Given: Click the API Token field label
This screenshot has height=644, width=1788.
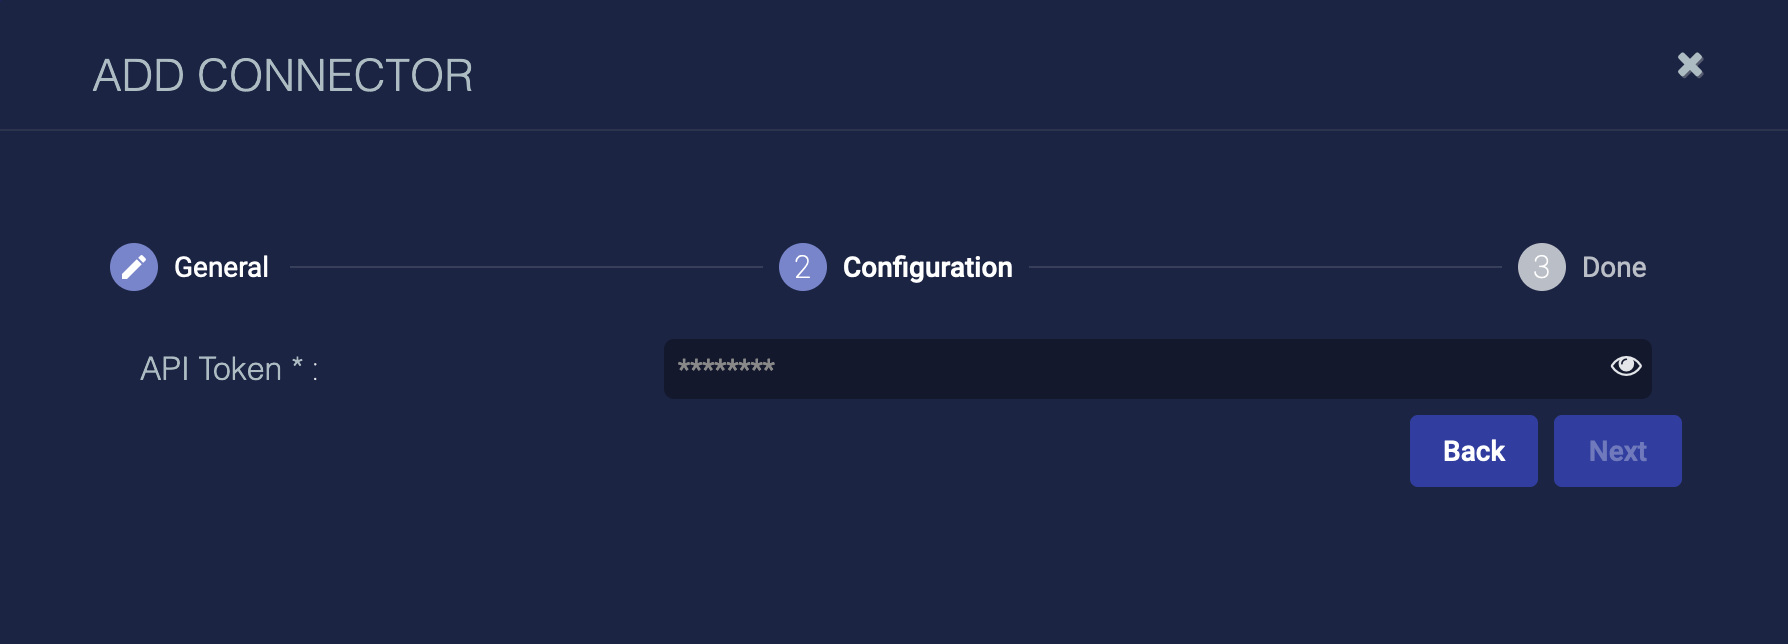Looking at the screenshot, I should [211, 369].
